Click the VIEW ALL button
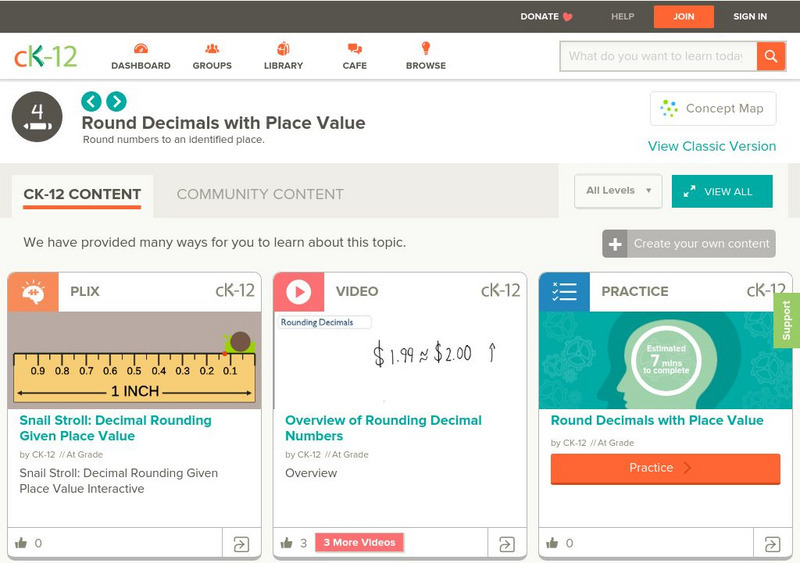800x563 pixels. click(x=722, y=191)
